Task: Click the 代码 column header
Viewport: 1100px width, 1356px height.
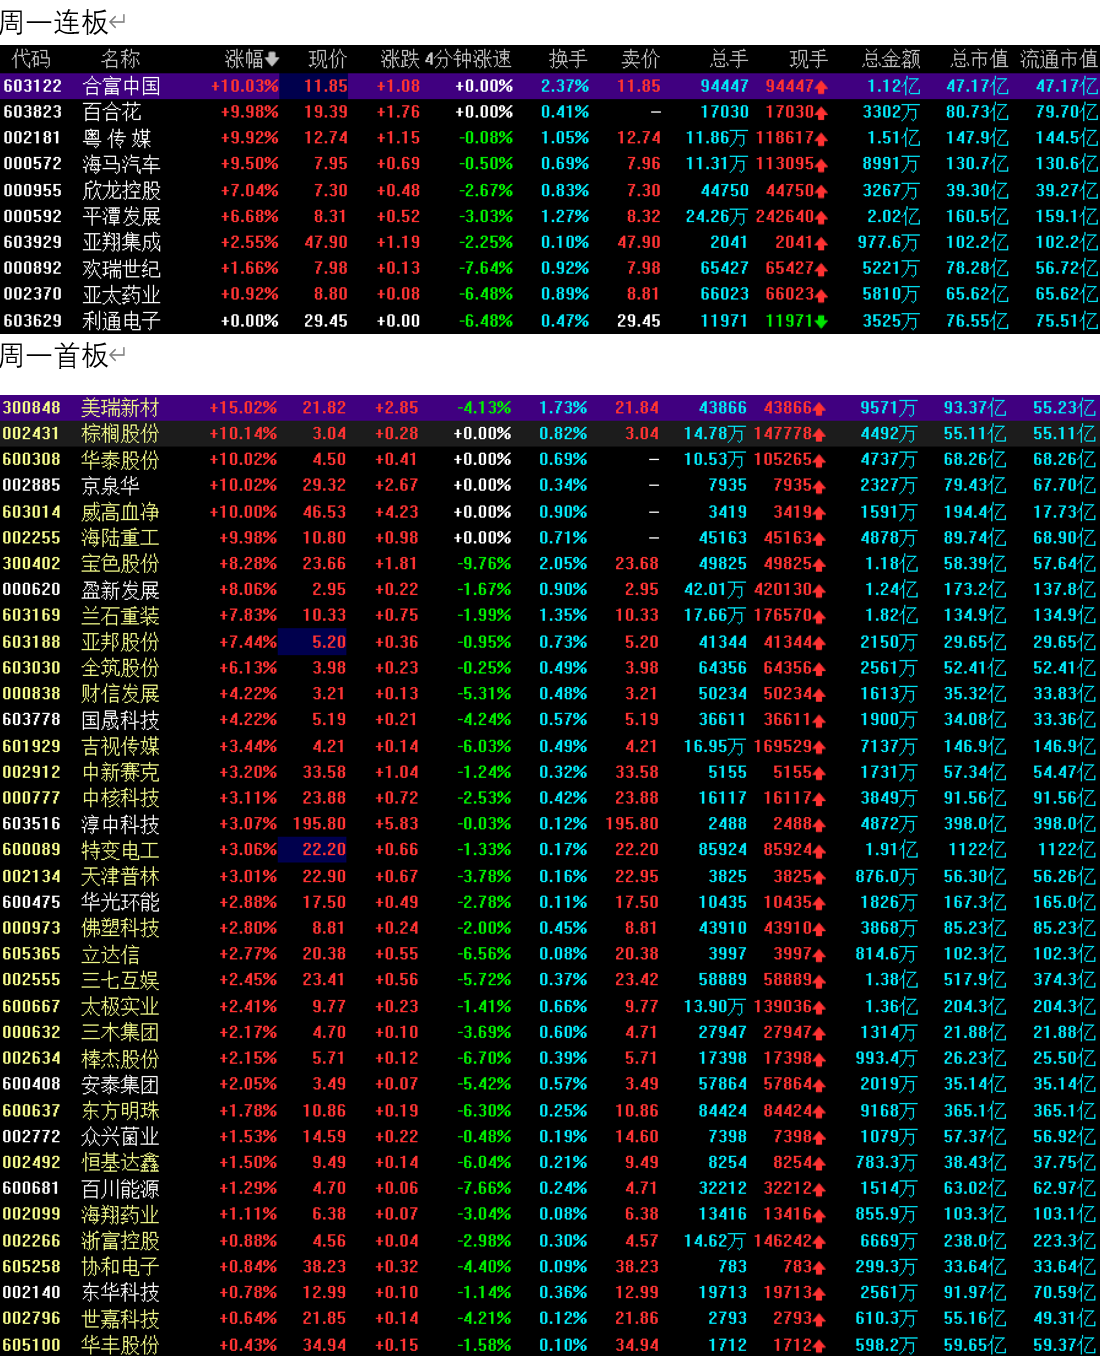Action: (31, 60)
